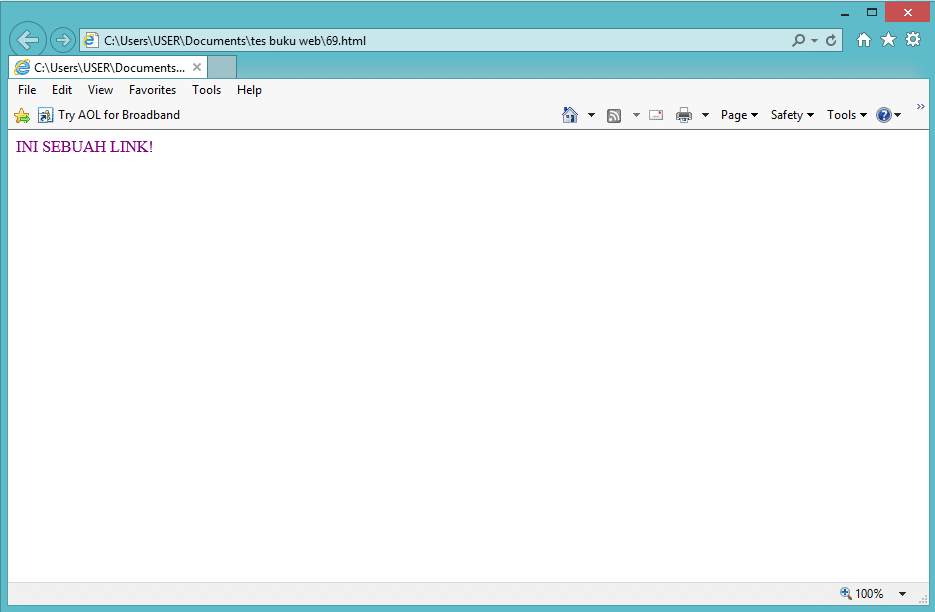Open the Favorites menu
The width and height of the screenshot is (935, 612).
click(x=153, y=90)
